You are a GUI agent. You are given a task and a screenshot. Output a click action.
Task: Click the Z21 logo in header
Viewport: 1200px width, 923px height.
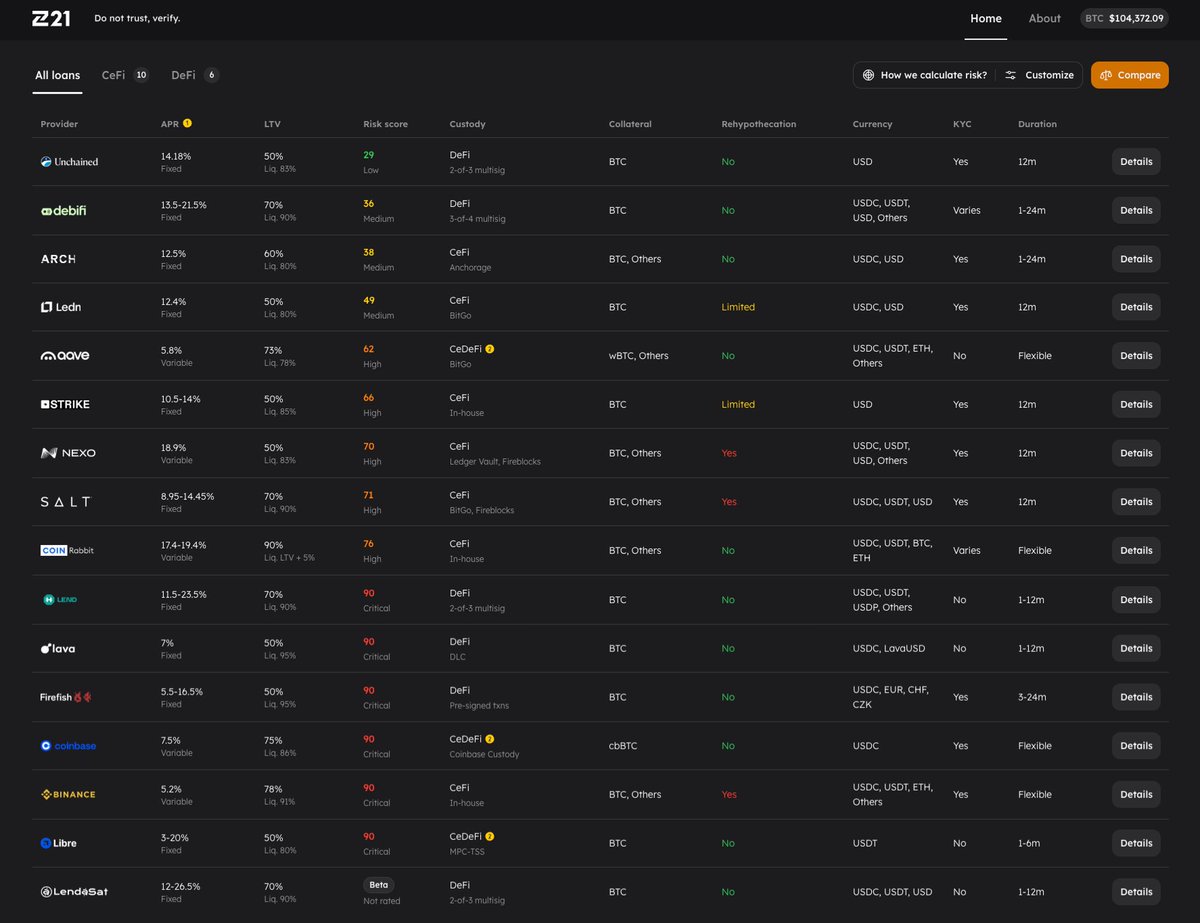(51, 18)
